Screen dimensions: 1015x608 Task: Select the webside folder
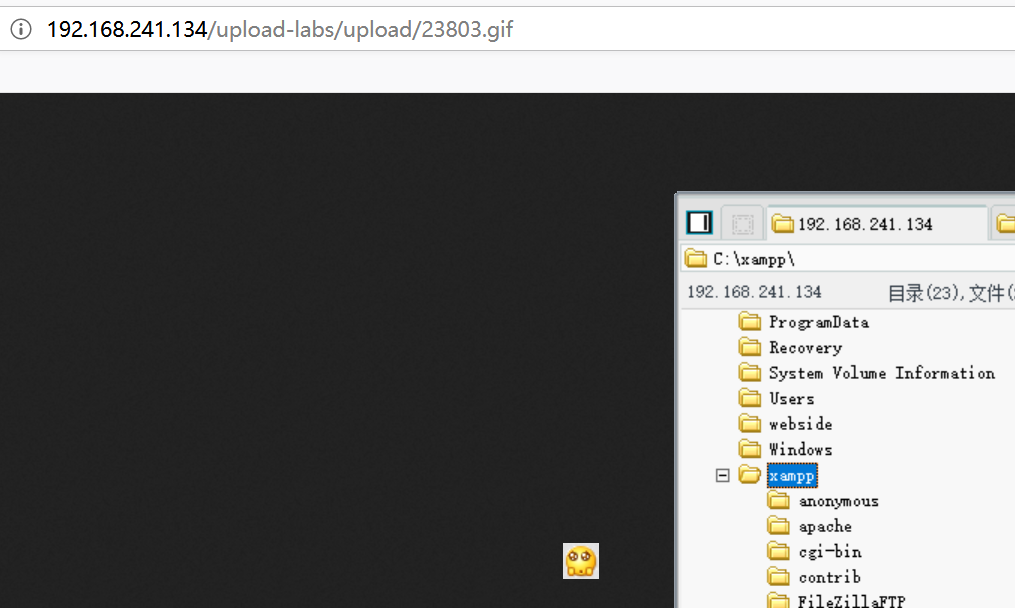pyautogui.click(x=800, y=424)
